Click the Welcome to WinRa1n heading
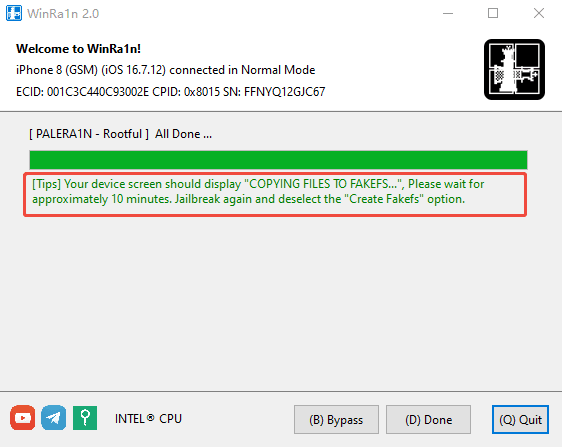562x447 pixels. tap(78, 49)
